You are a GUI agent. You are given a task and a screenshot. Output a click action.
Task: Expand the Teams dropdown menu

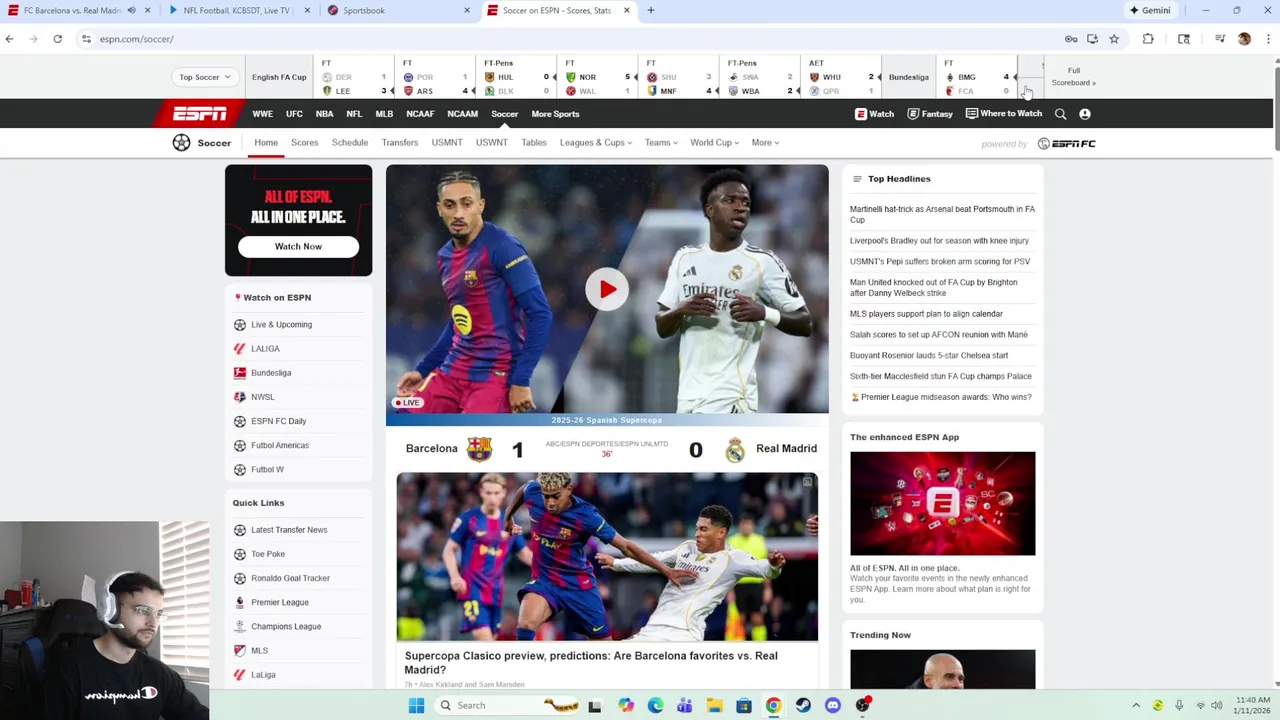pyautogui.click(x=661, y=143)
